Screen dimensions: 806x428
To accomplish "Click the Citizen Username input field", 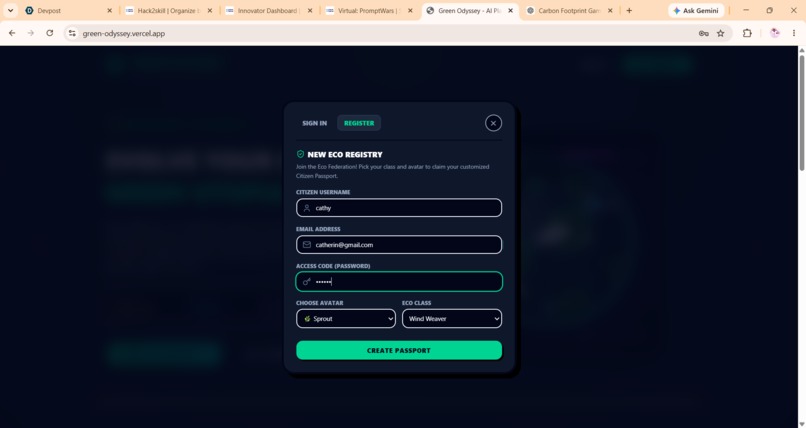I will [x=399, y=208].
